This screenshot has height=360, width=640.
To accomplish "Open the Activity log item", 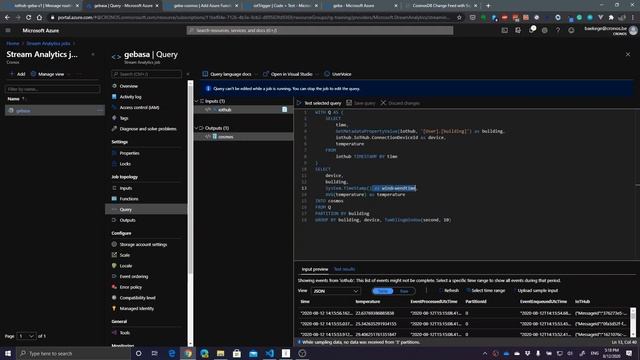I will 130,97.
